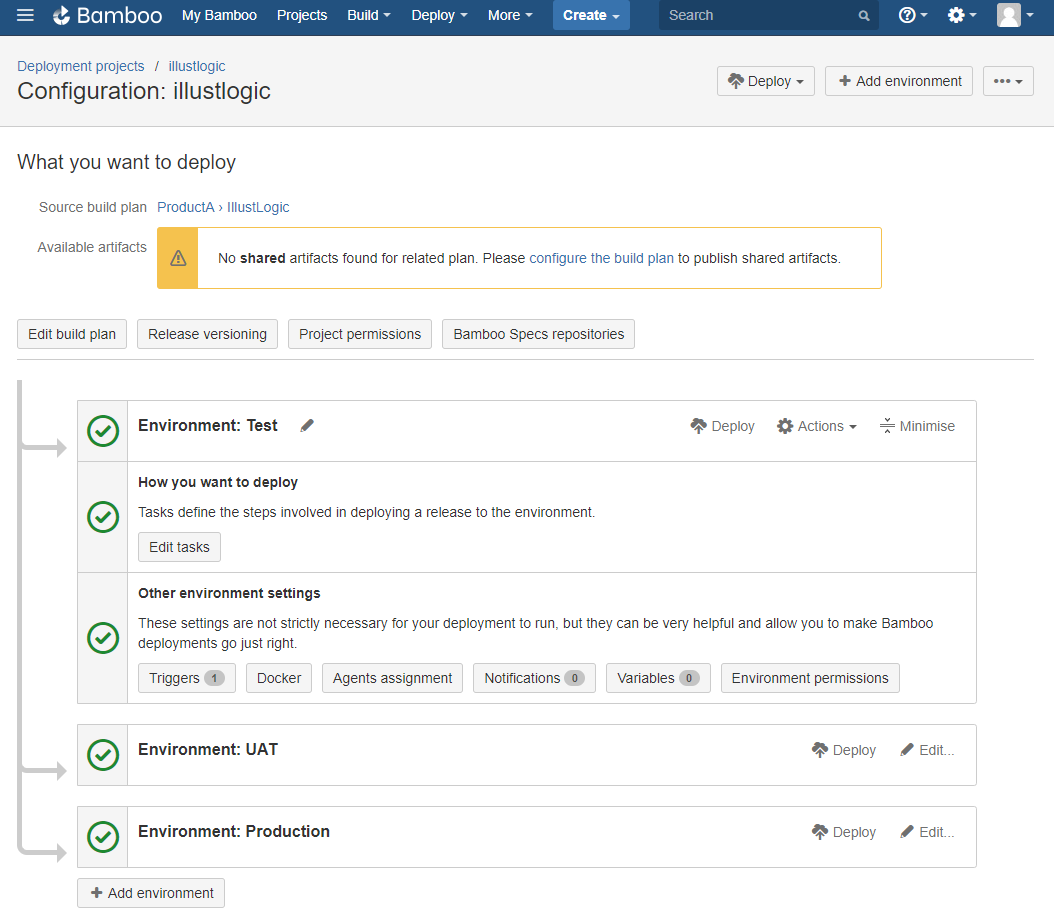1054x922 pixels.
Task: Click the search magnifier icon
Action: coord(864,15)
